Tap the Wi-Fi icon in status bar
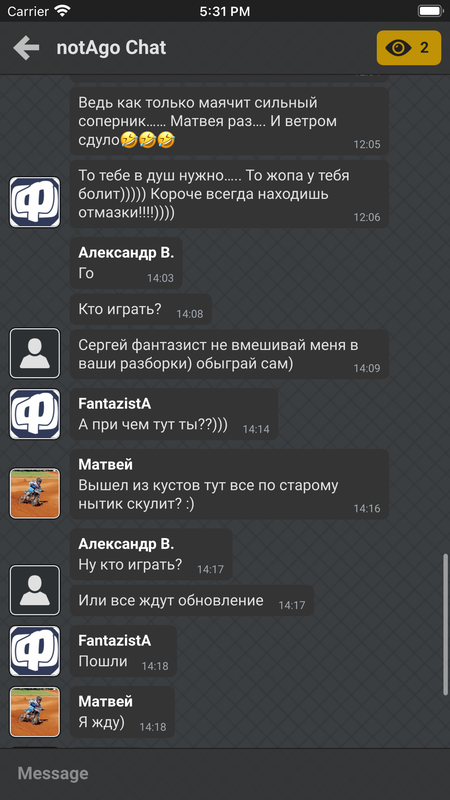The image size is (450, 800). 63,11
